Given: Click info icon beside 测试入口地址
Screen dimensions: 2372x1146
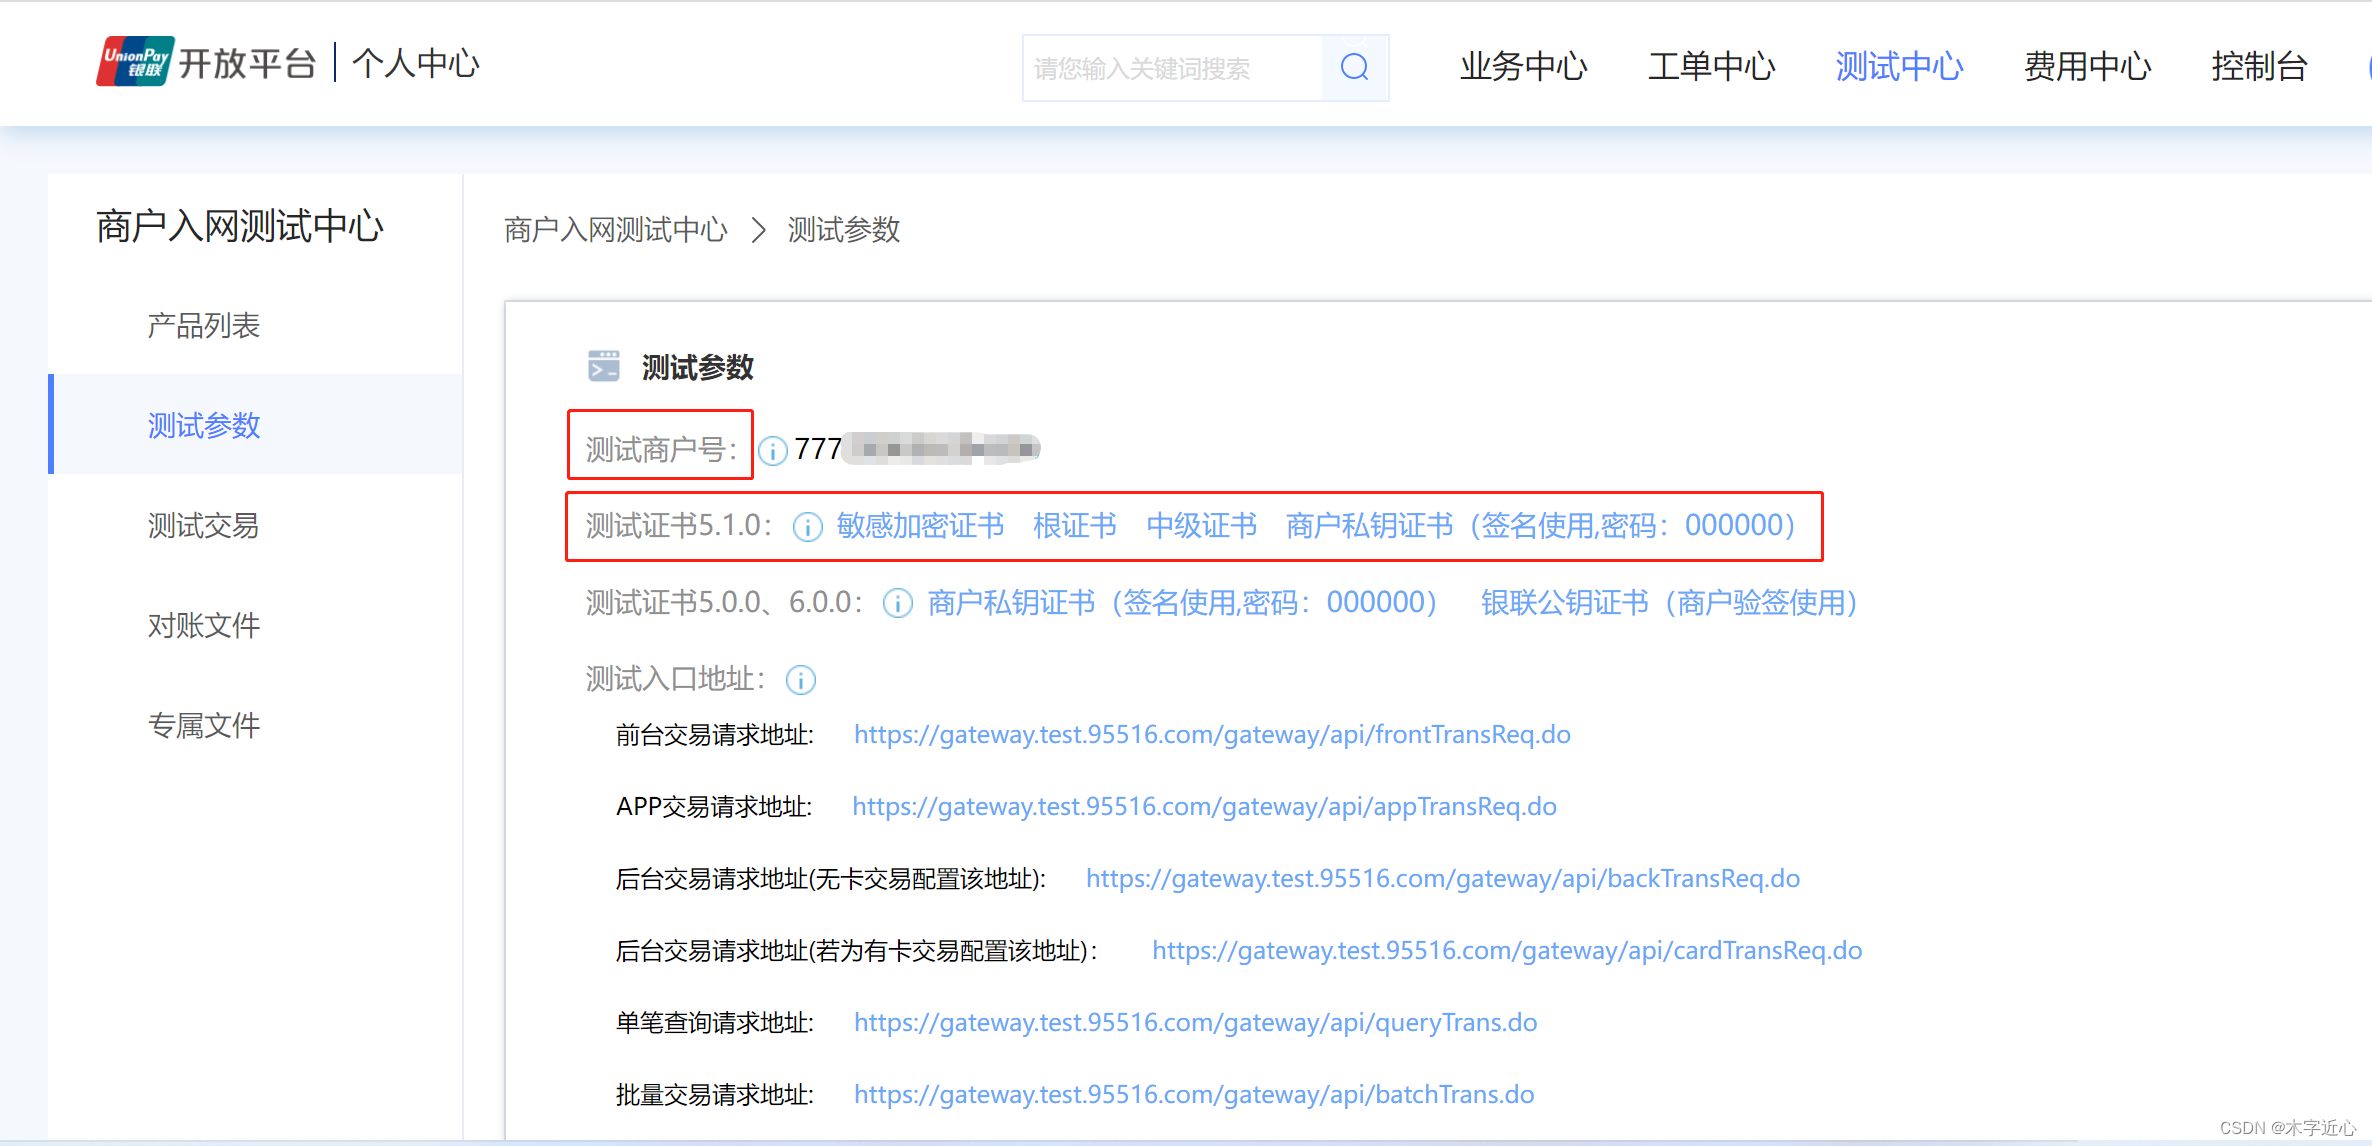Looking at the screenshot, I should [800, 680].
